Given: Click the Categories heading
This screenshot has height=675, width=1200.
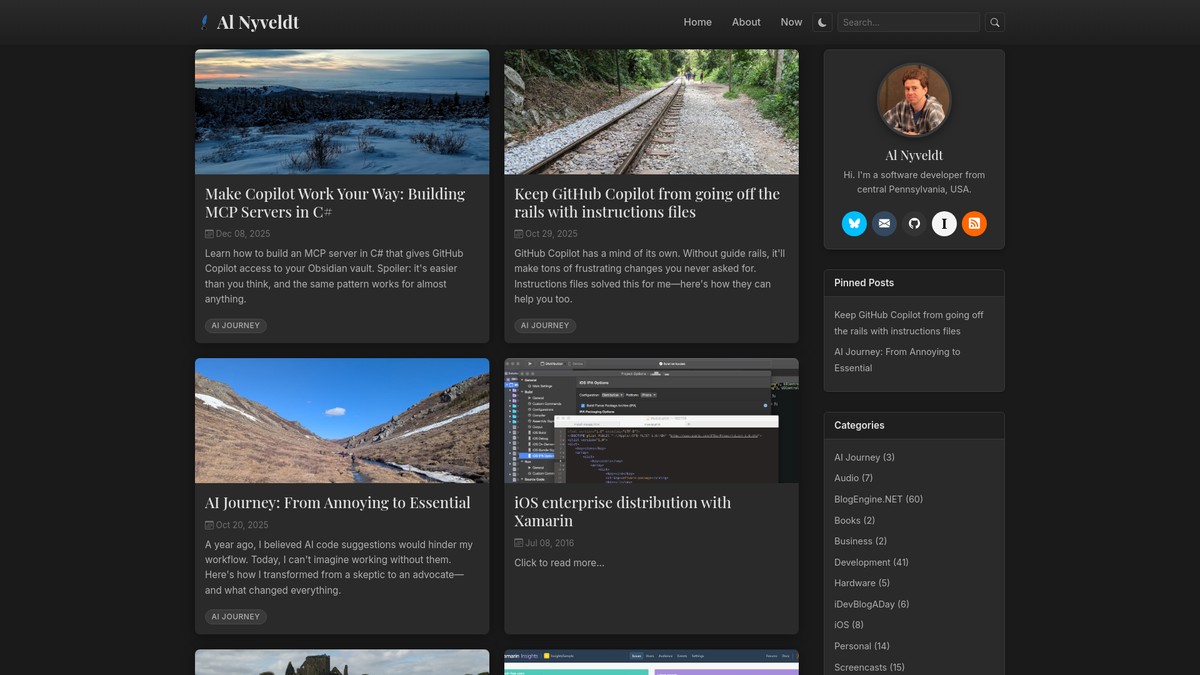Looking at the screenshot, I should (859, 426).
